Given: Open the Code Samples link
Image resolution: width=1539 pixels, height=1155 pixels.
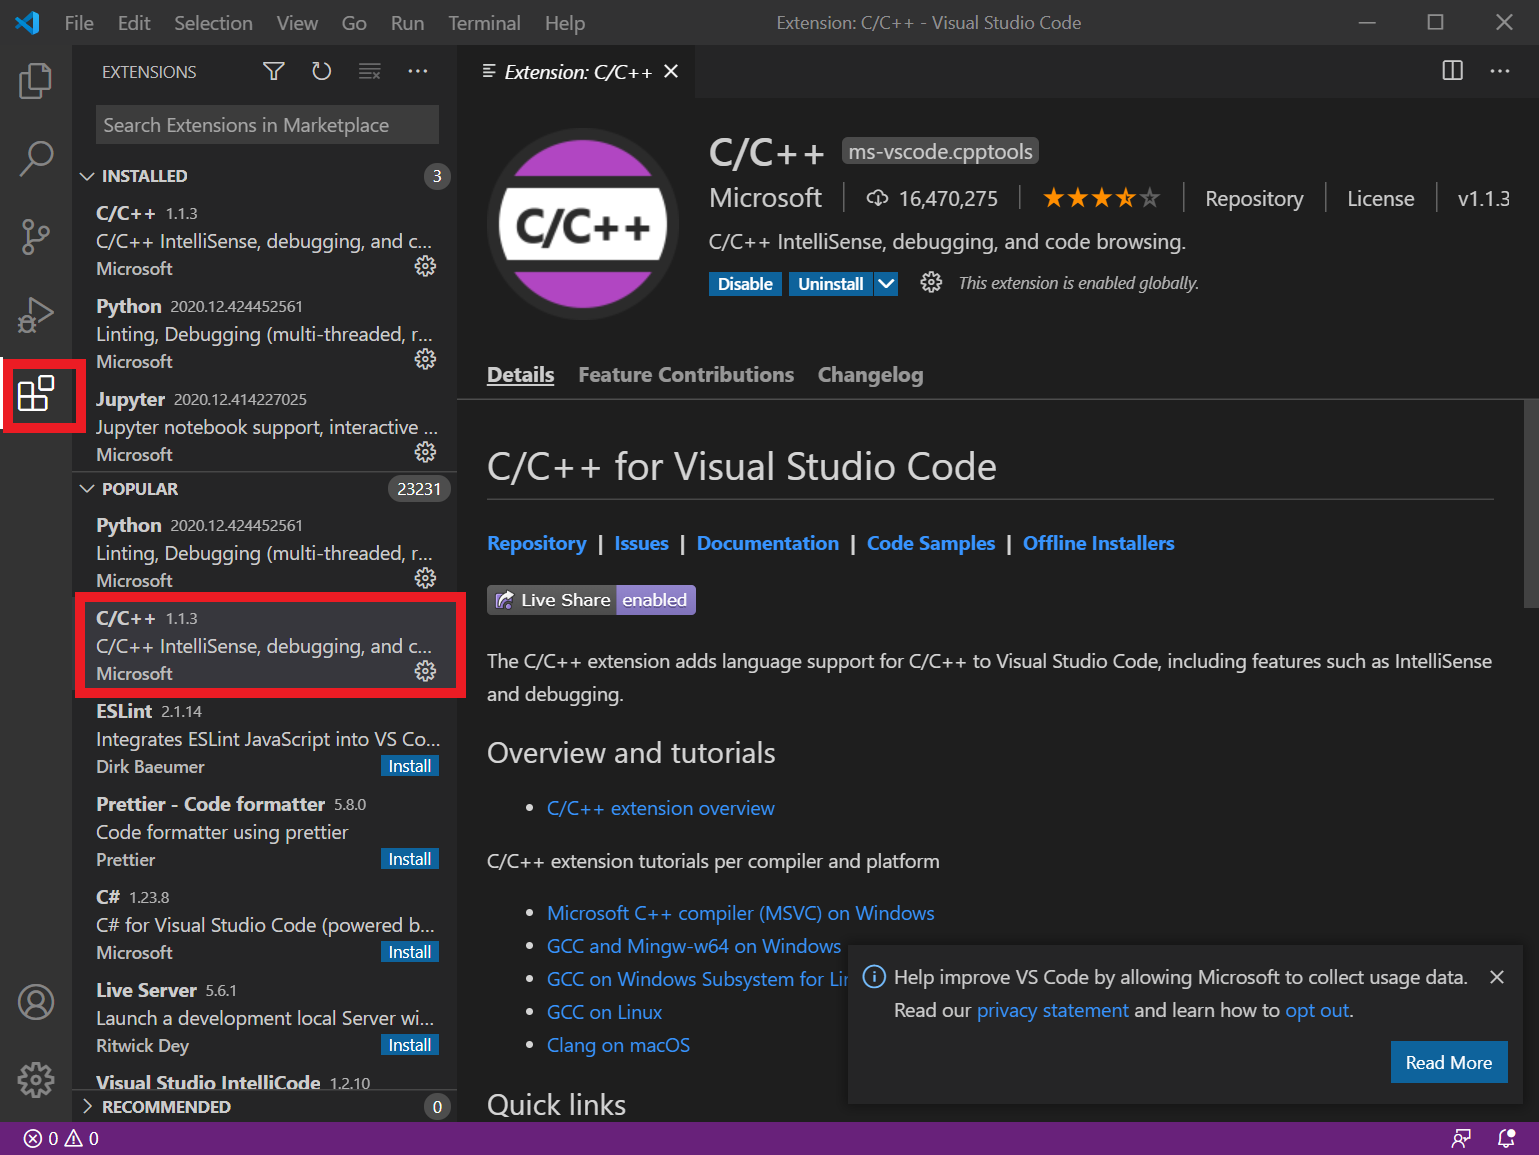Looking at the screenshot, I should (931, 543).
